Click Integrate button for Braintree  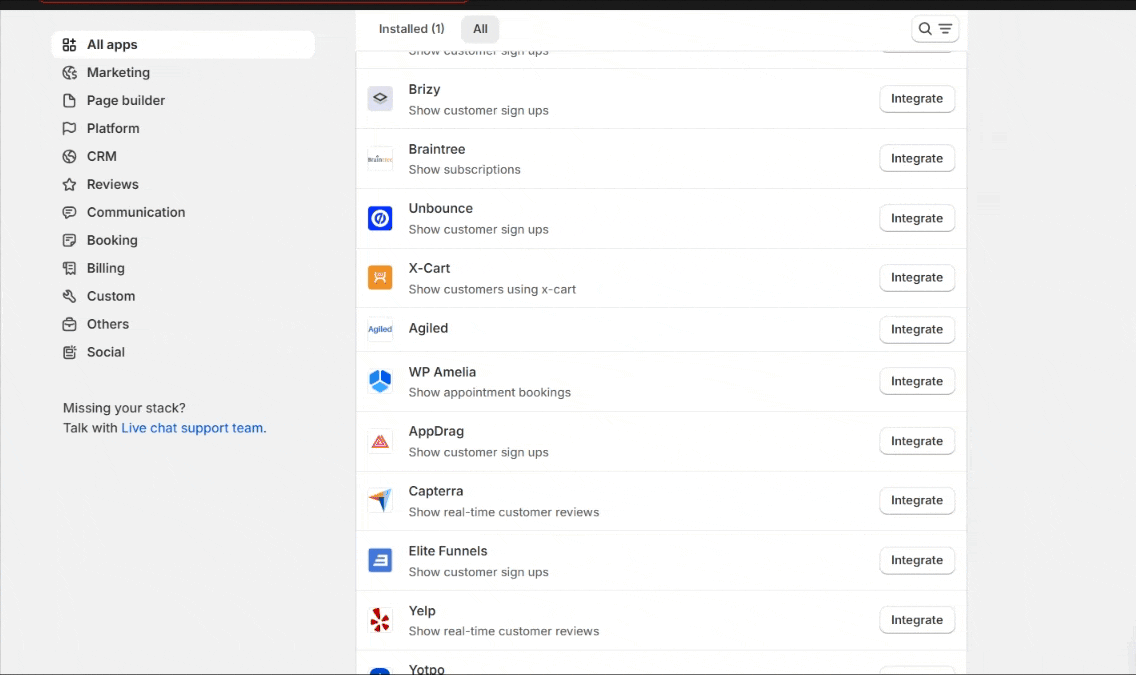pos(916,159)
